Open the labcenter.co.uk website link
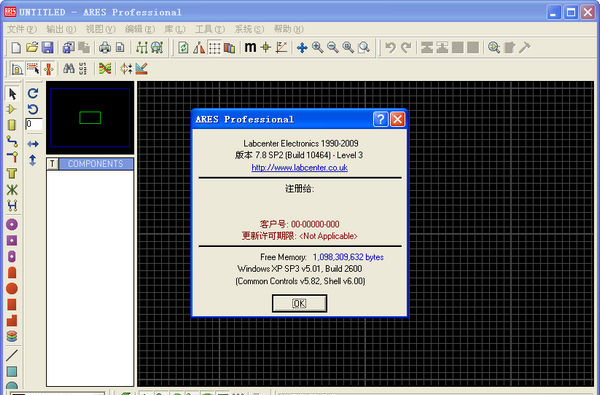 [299, 168]
